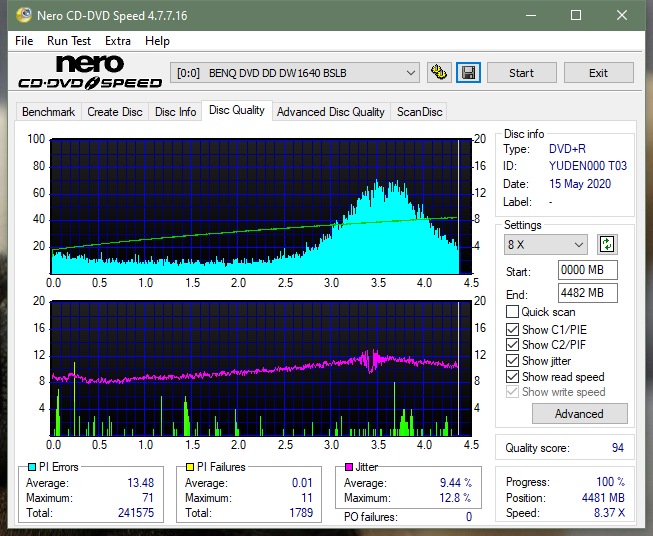Click the Position value 4481 MB
The width and height of the screenshot is (653, 536).
click(x=603, y=498)
